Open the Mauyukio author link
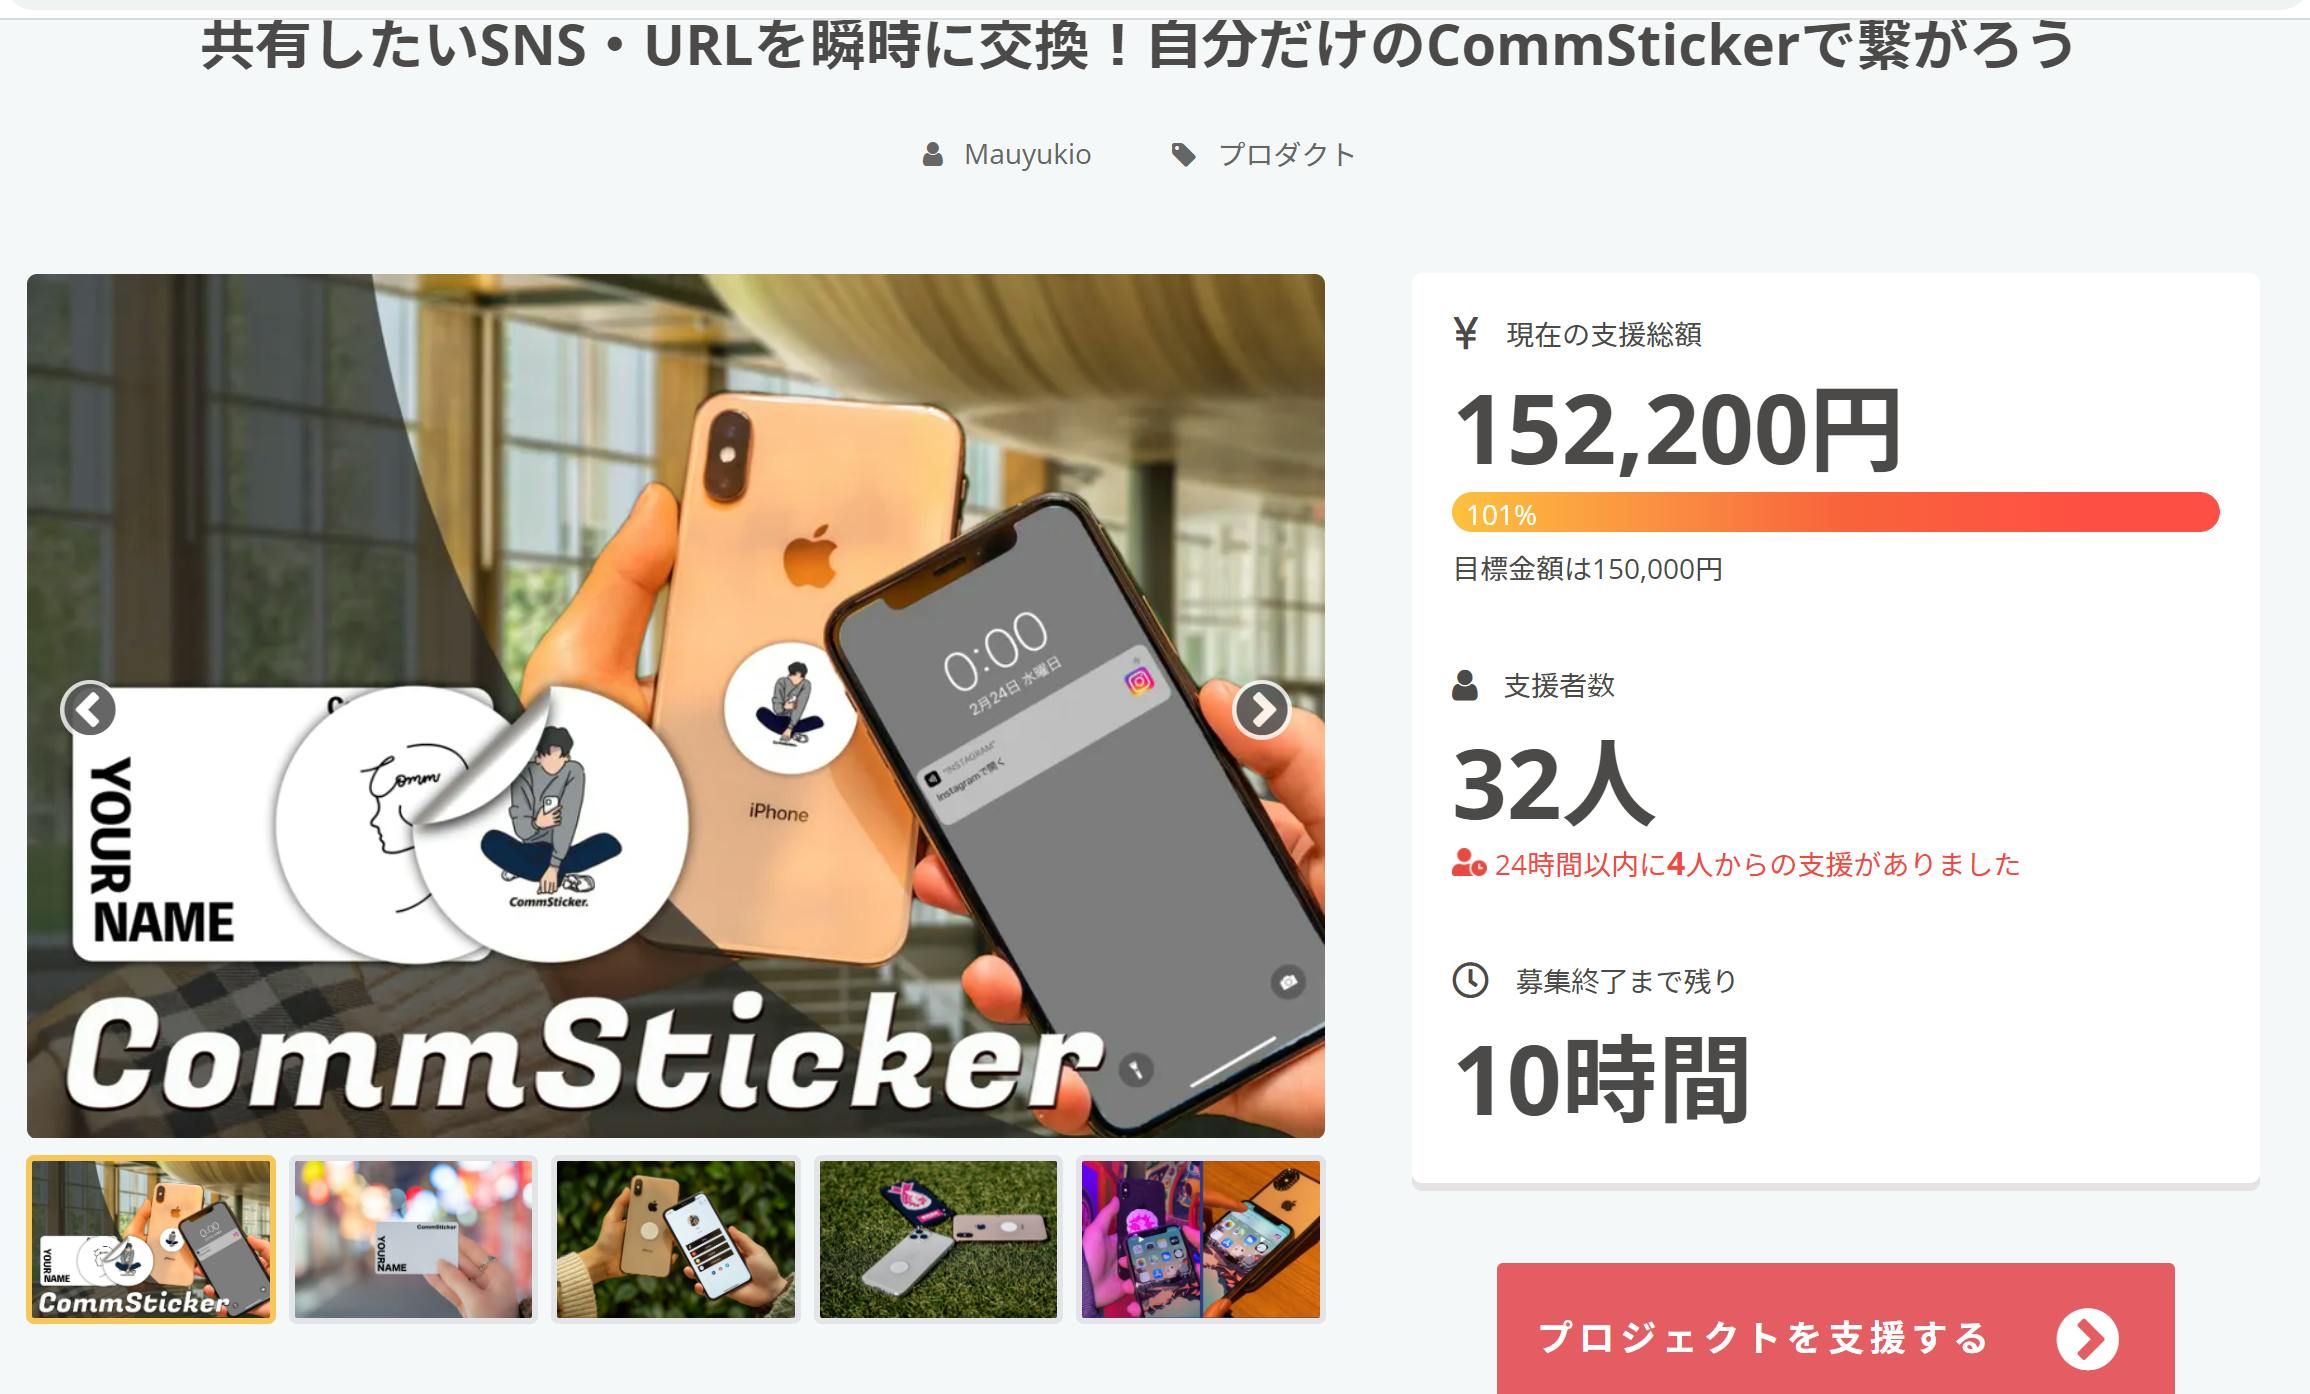The height and width of the screenshot is (1394, 2310). tap(1027, 154)
